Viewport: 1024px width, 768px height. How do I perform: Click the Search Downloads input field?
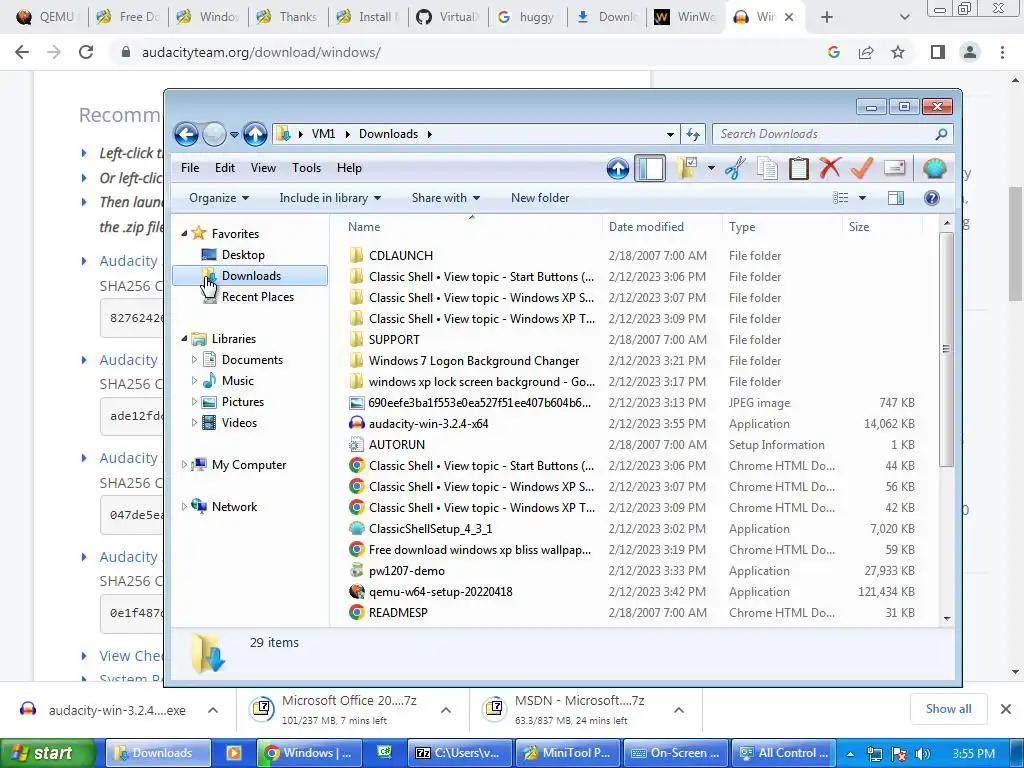825,134
